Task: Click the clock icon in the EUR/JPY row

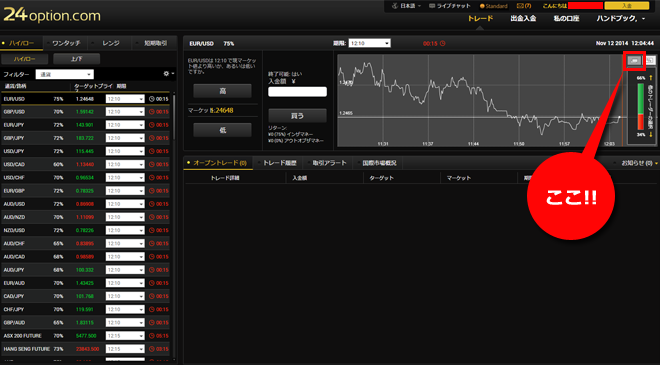Action: 152,125
